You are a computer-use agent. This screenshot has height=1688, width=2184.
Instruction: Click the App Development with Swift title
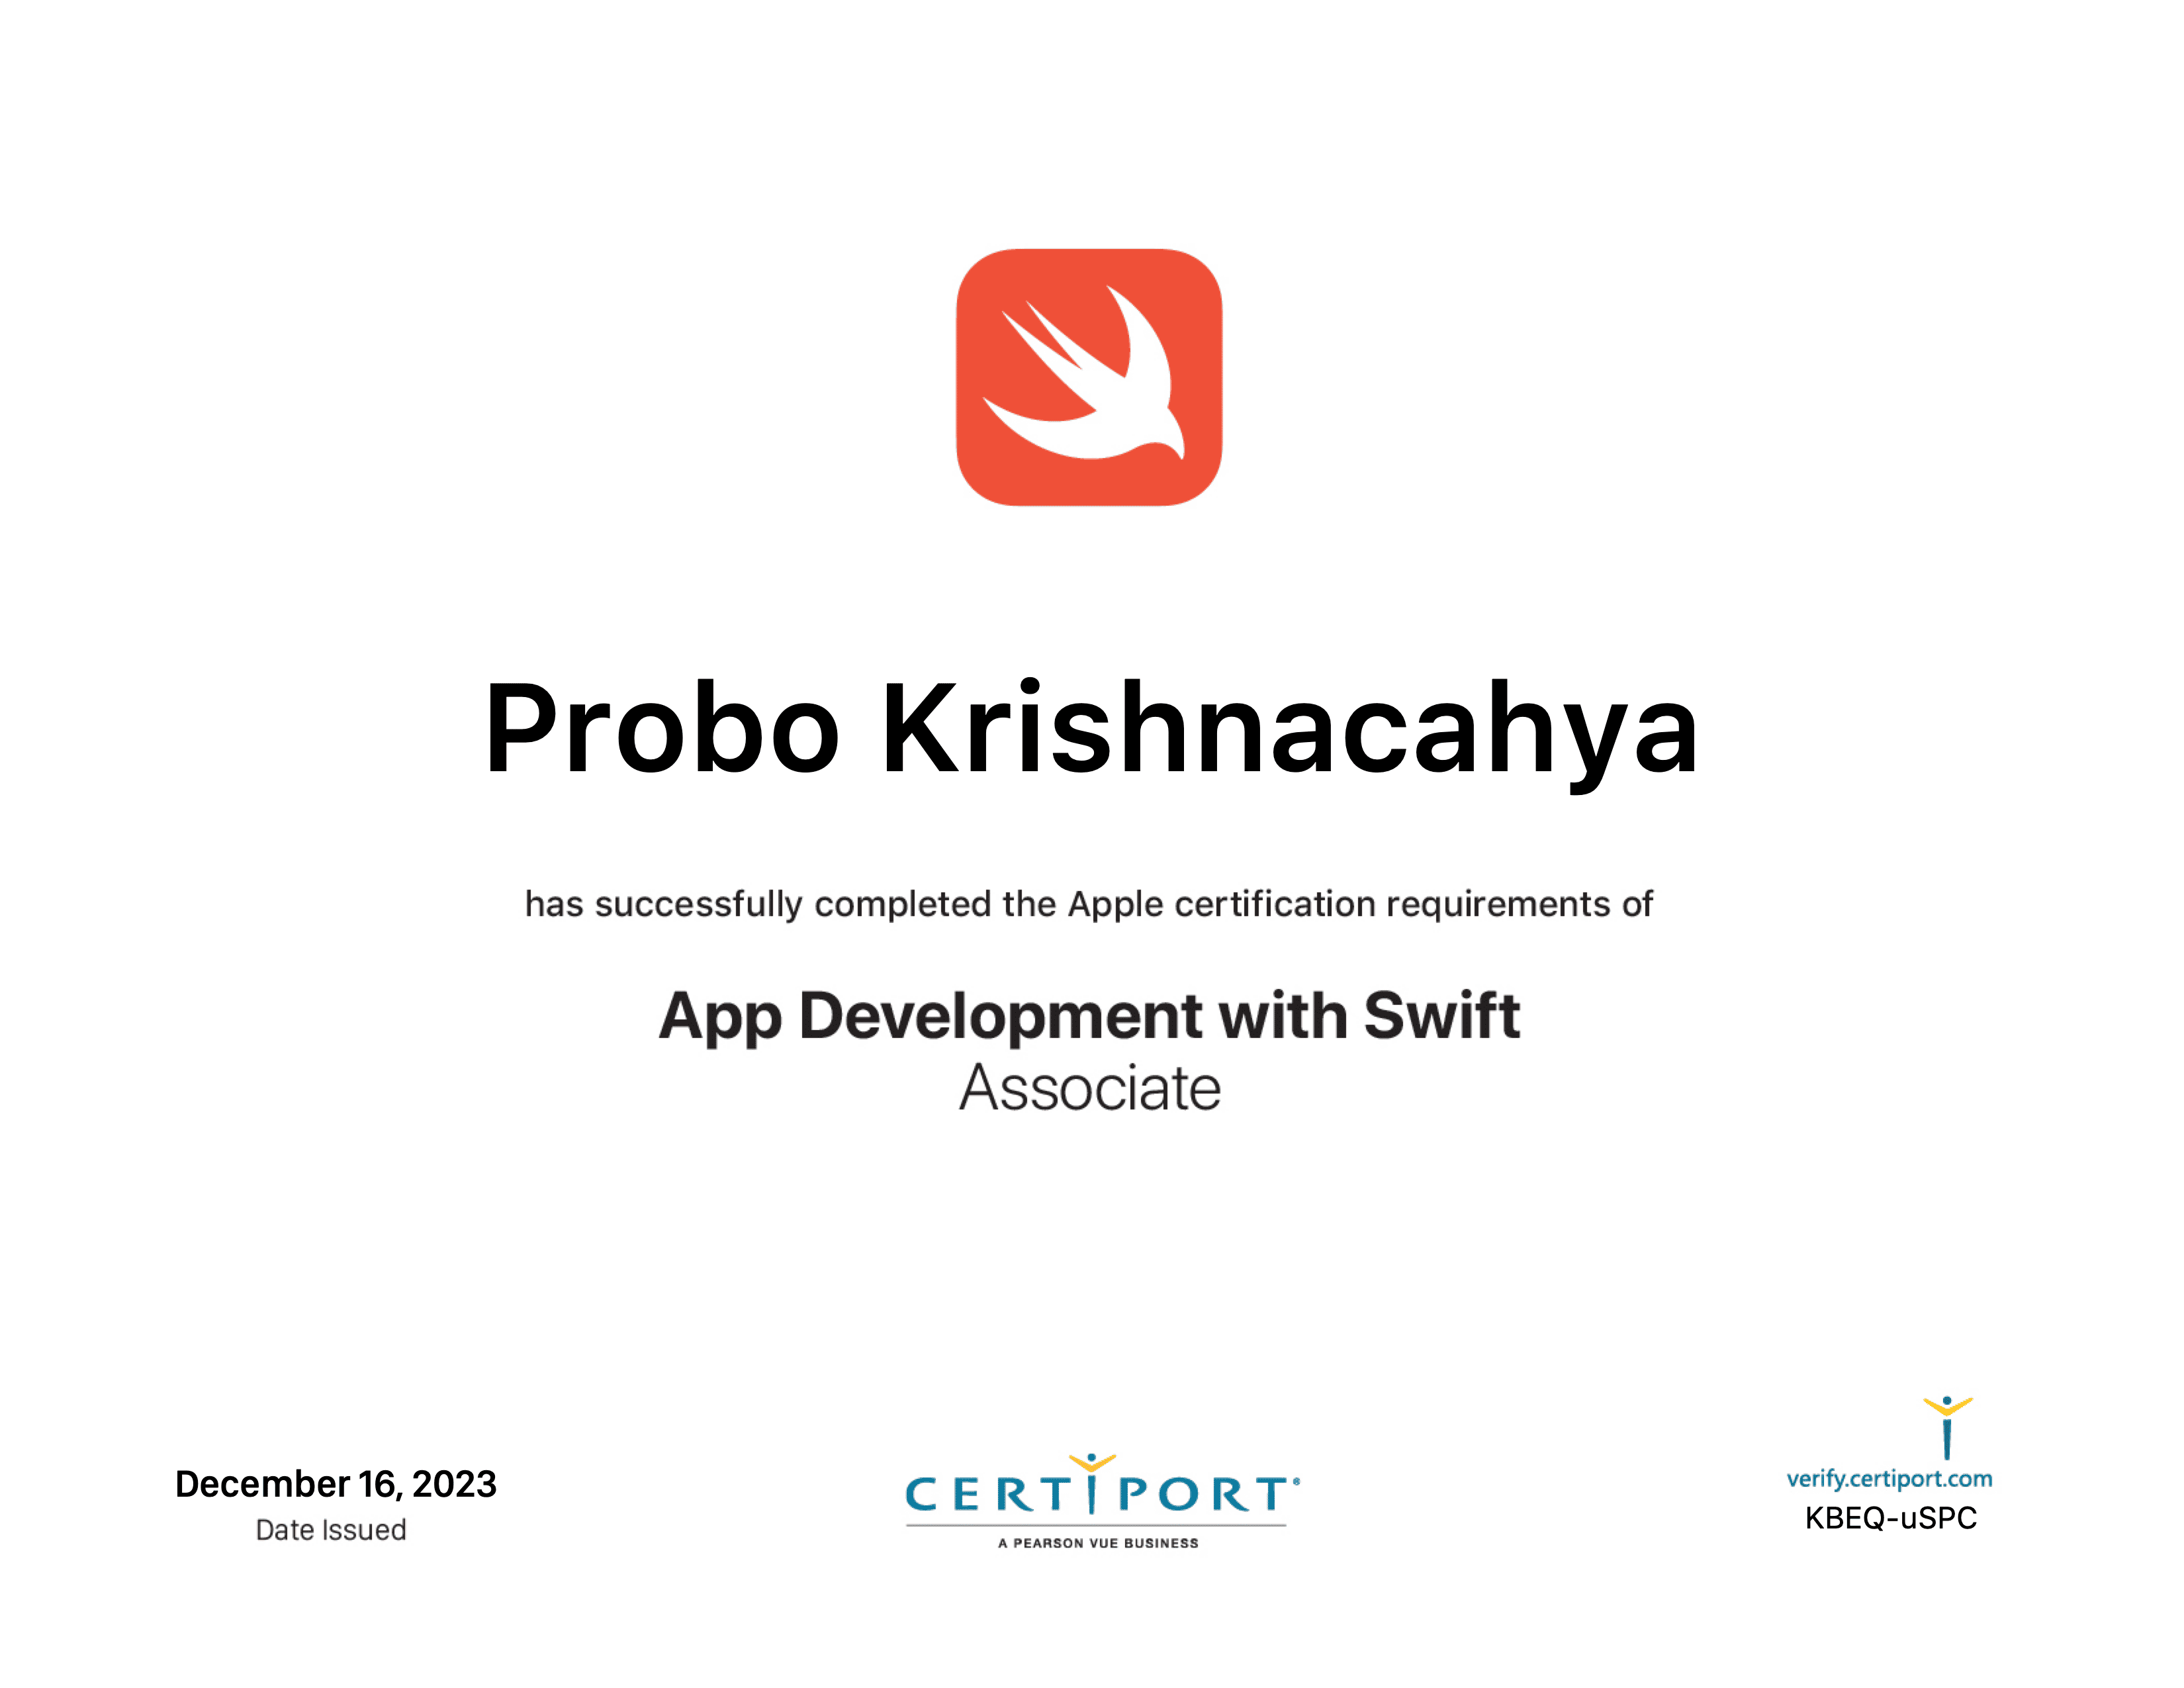point(1089,1016)
